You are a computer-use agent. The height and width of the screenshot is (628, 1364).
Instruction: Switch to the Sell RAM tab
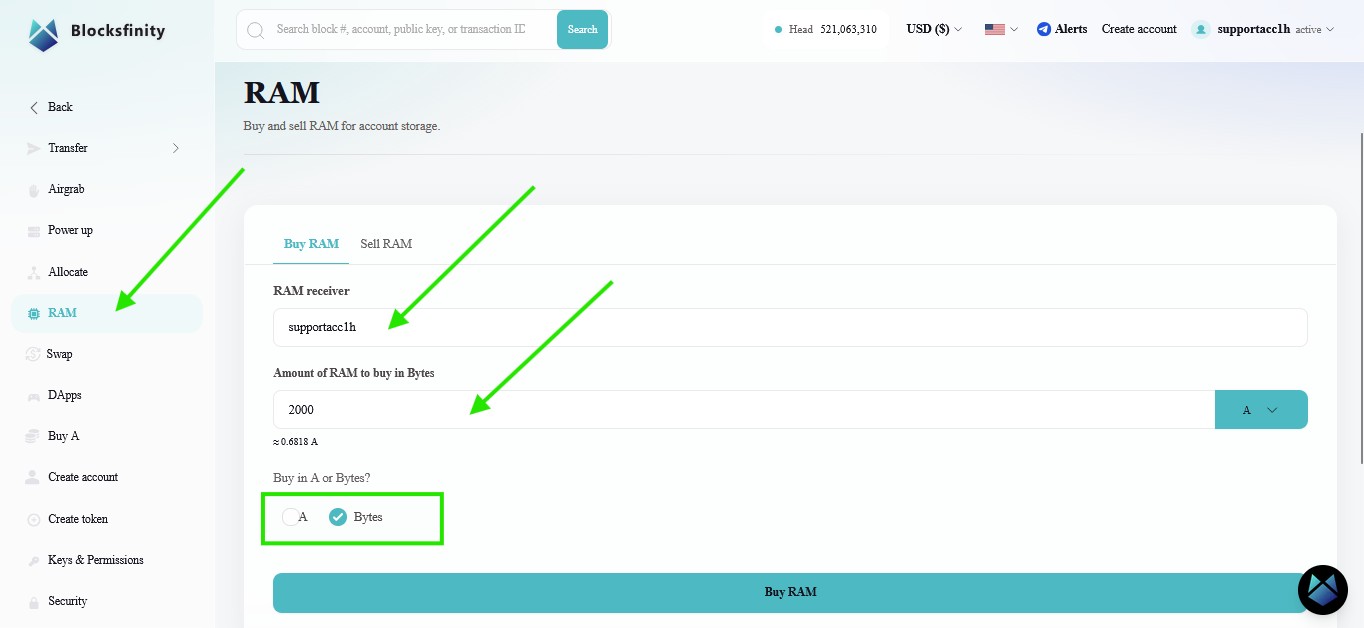tap(386, 244)
